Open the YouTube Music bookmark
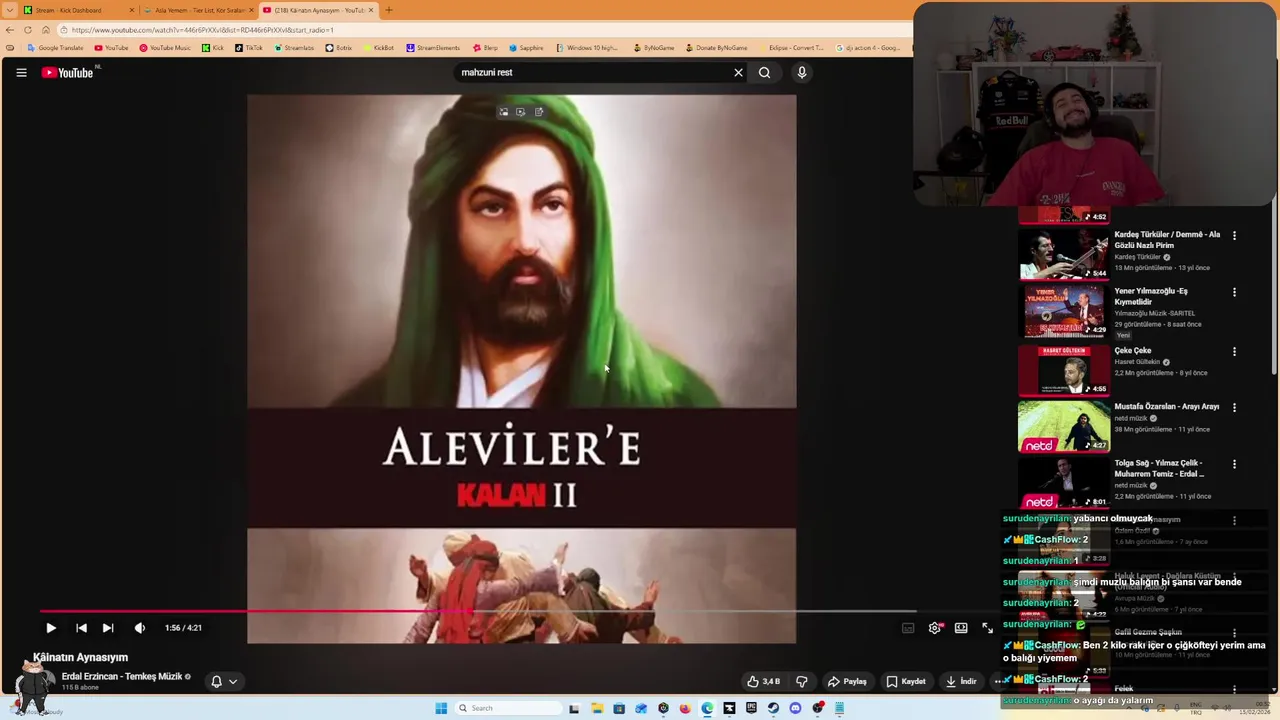1280x720 pixels. point(165,48)
